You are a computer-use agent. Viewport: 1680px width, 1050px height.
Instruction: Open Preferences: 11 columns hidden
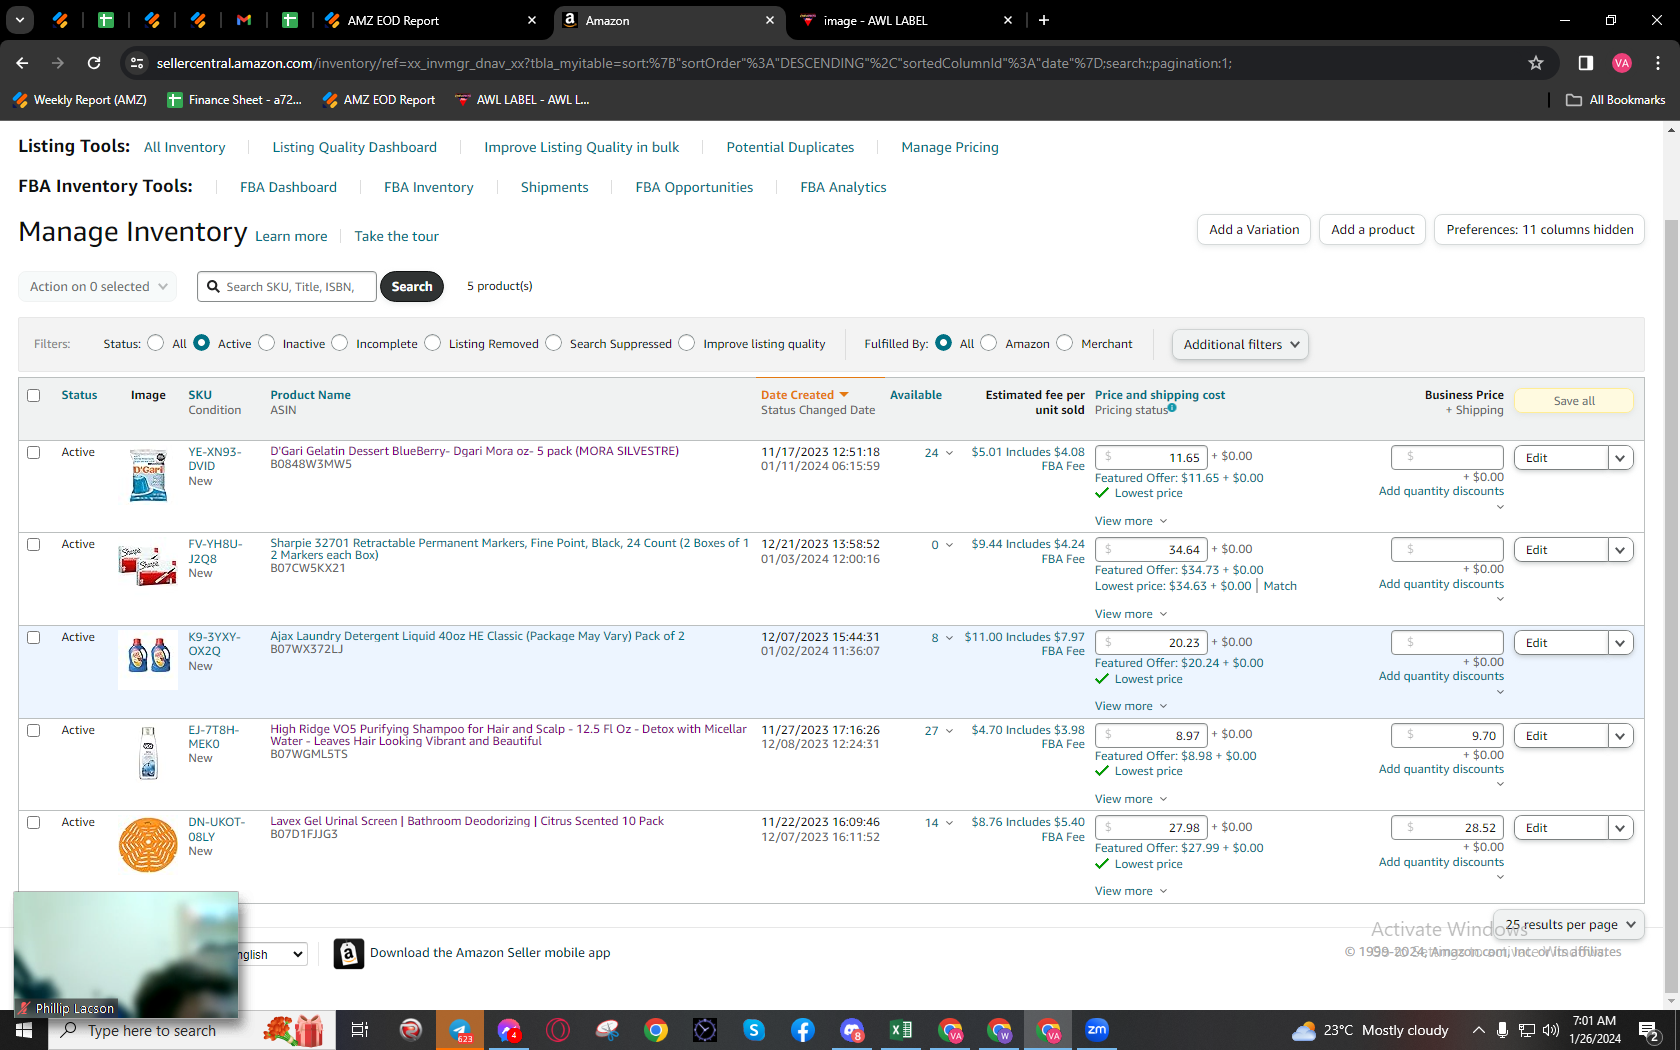click(1540, 230)
